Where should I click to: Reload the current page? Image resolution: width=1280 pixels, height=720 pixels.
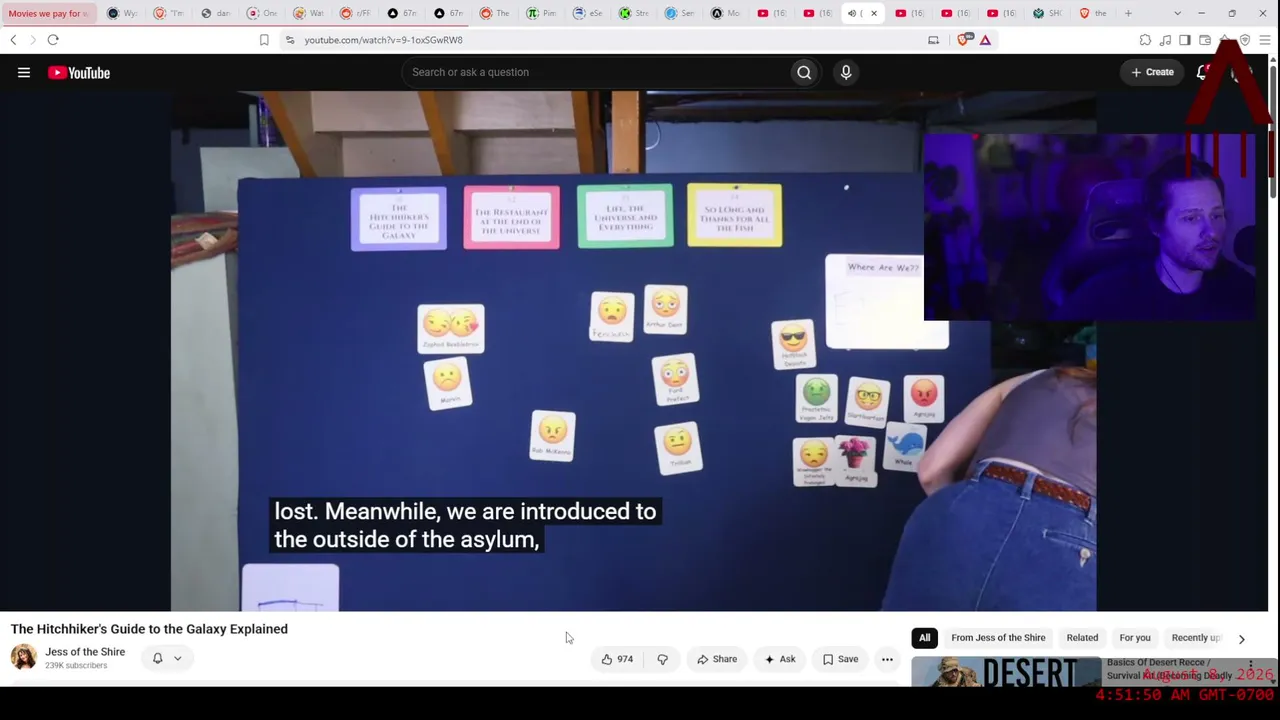53,40
